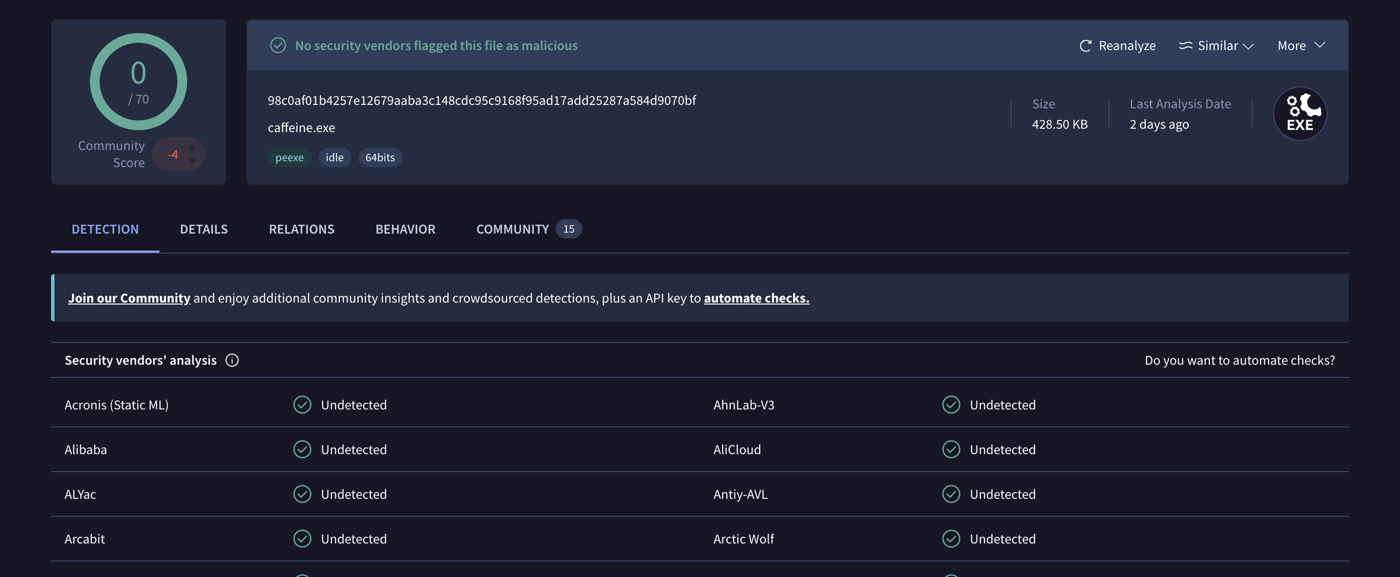Image resolution: width=1400 pixels, height=577 pixels.
Task: Click the AliCloud vendor name
Action: (x=737, y=450)
